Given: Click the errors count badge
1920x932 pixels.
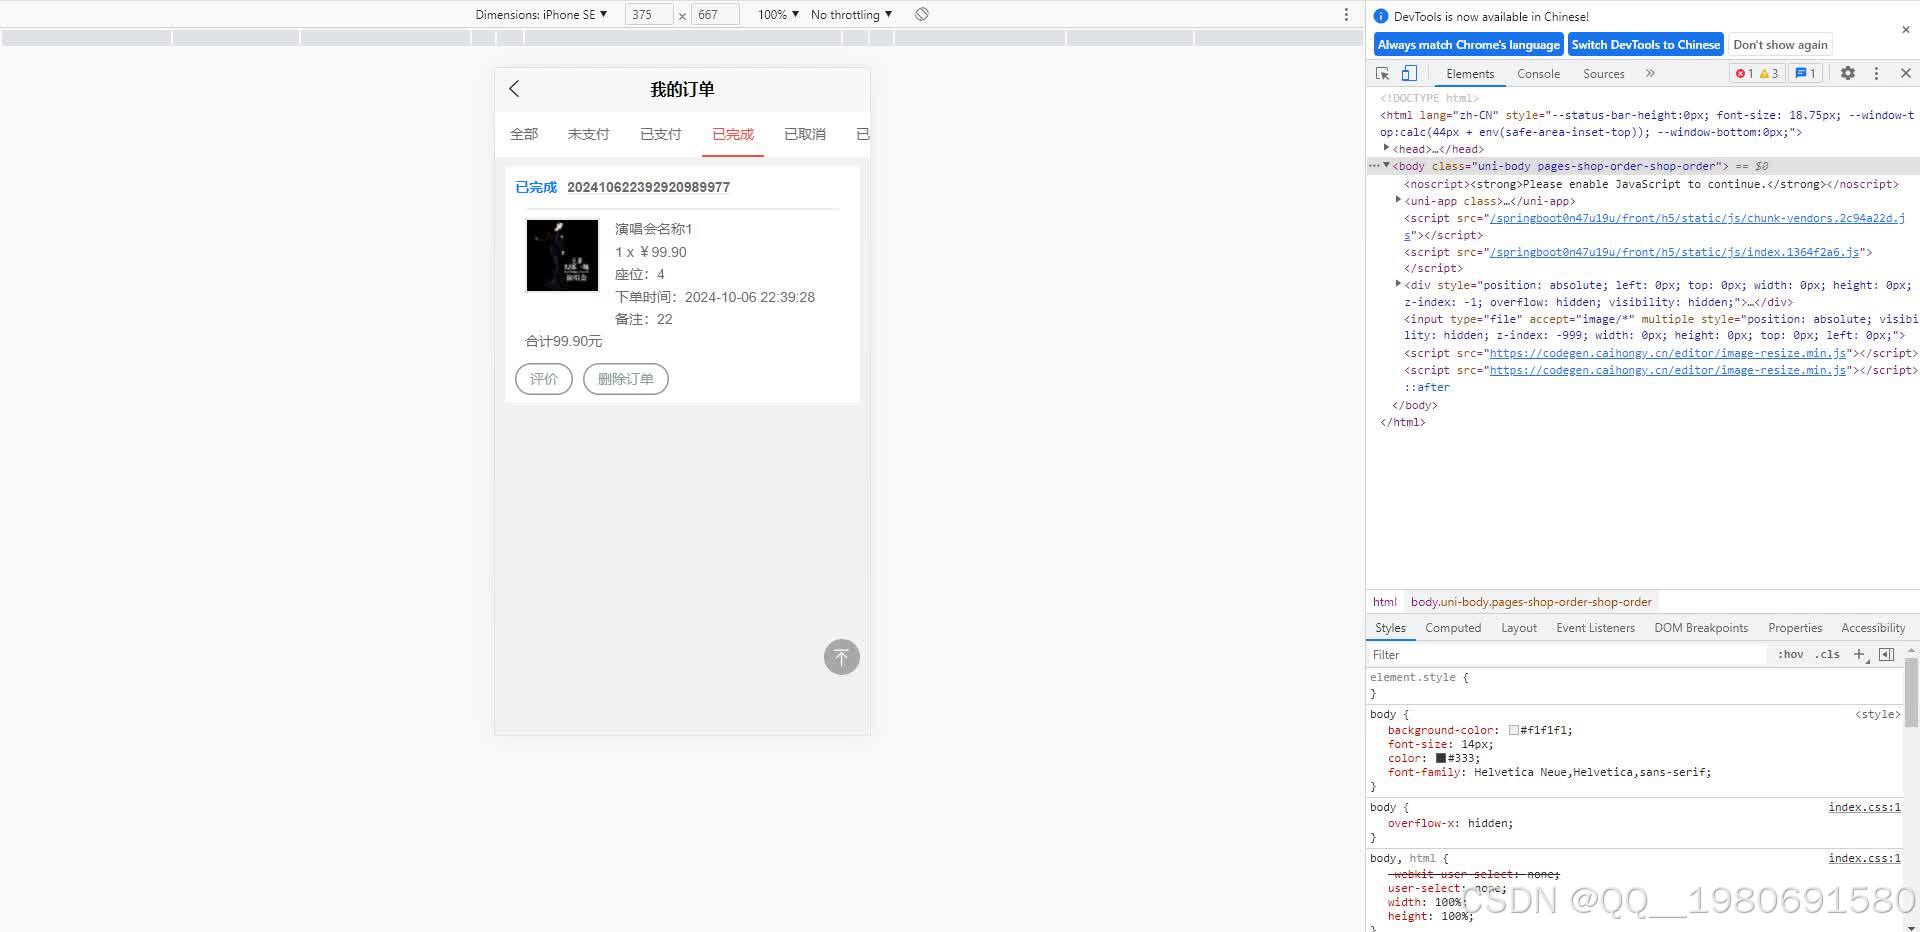Looking at the screenshot, I should point(1744,73).
